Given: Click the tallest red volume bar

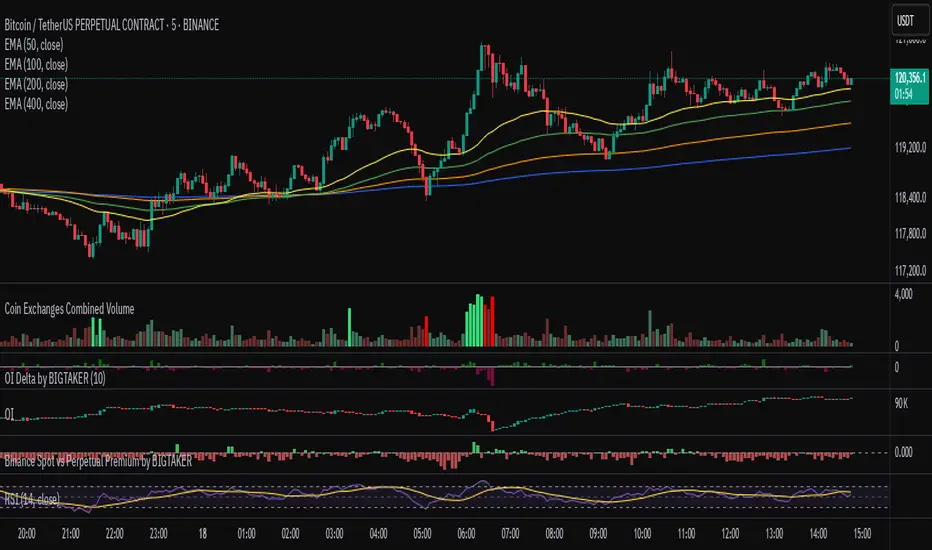Looking at the screenshot, I should 492,321.
